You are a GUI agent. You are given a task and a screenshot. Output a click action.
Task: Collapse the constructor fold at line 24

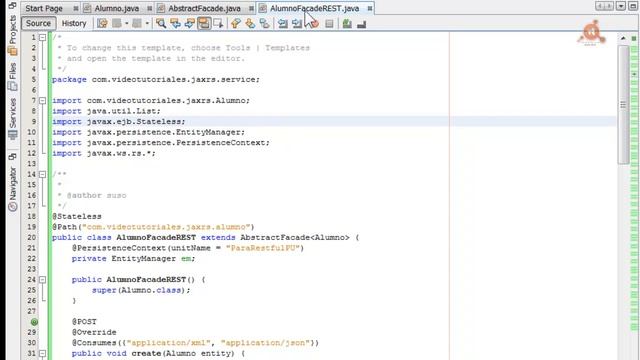tap(42, 280)
